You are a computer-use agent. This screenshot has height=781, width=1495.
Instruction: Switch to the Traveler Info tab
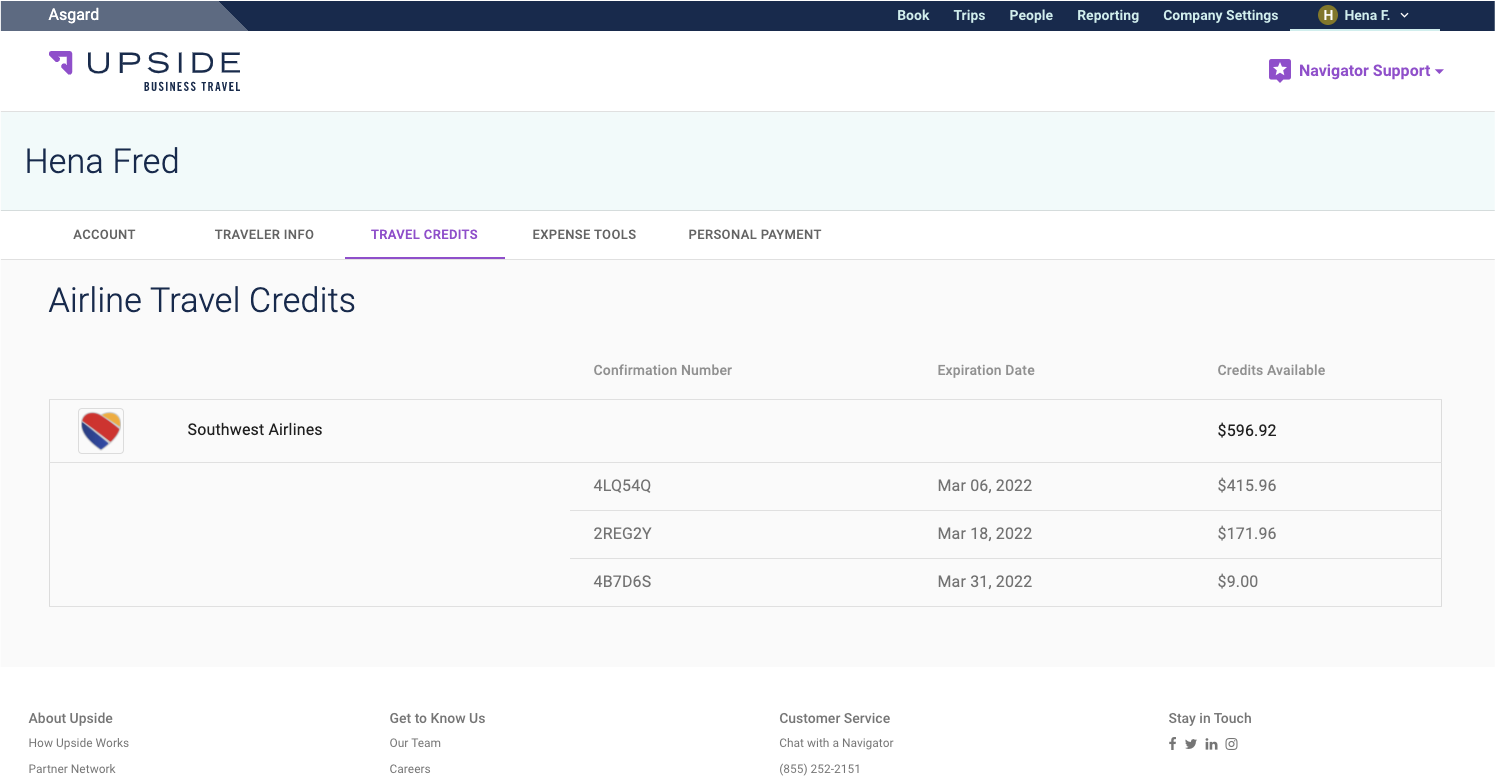[x=264, y=235]
